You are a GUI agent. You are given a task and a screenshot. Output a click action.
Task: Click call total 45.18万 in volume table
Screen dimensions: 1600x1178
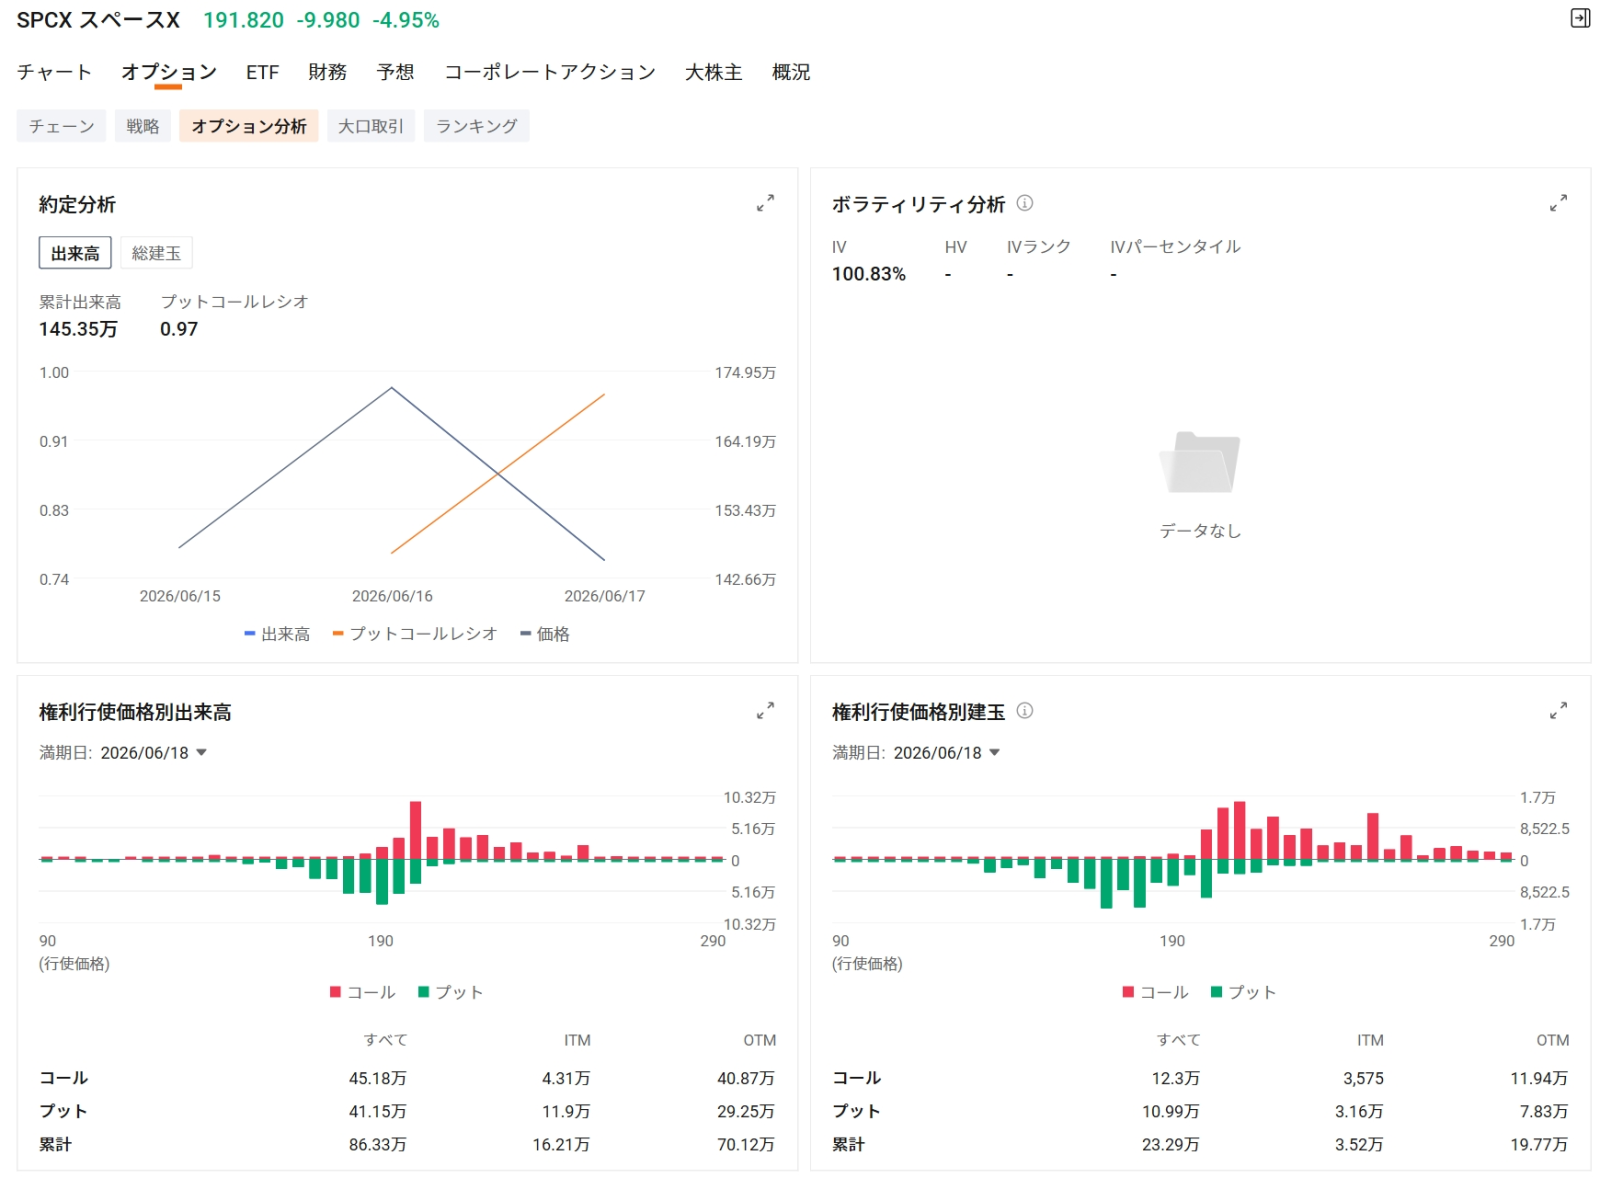[x=377, y=1078]
